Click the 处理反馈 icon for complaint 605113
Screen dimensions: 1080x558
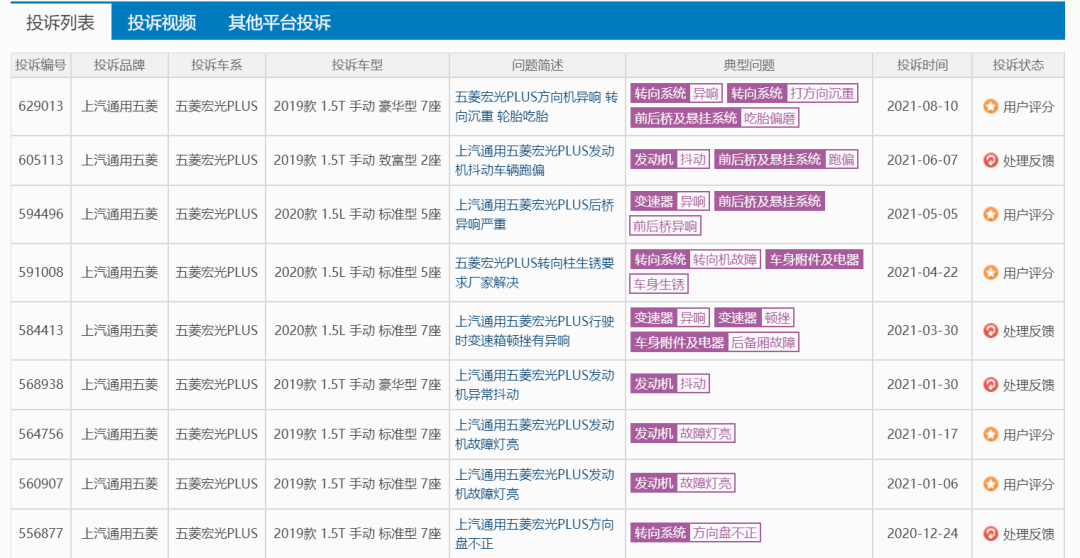[990, 161]
